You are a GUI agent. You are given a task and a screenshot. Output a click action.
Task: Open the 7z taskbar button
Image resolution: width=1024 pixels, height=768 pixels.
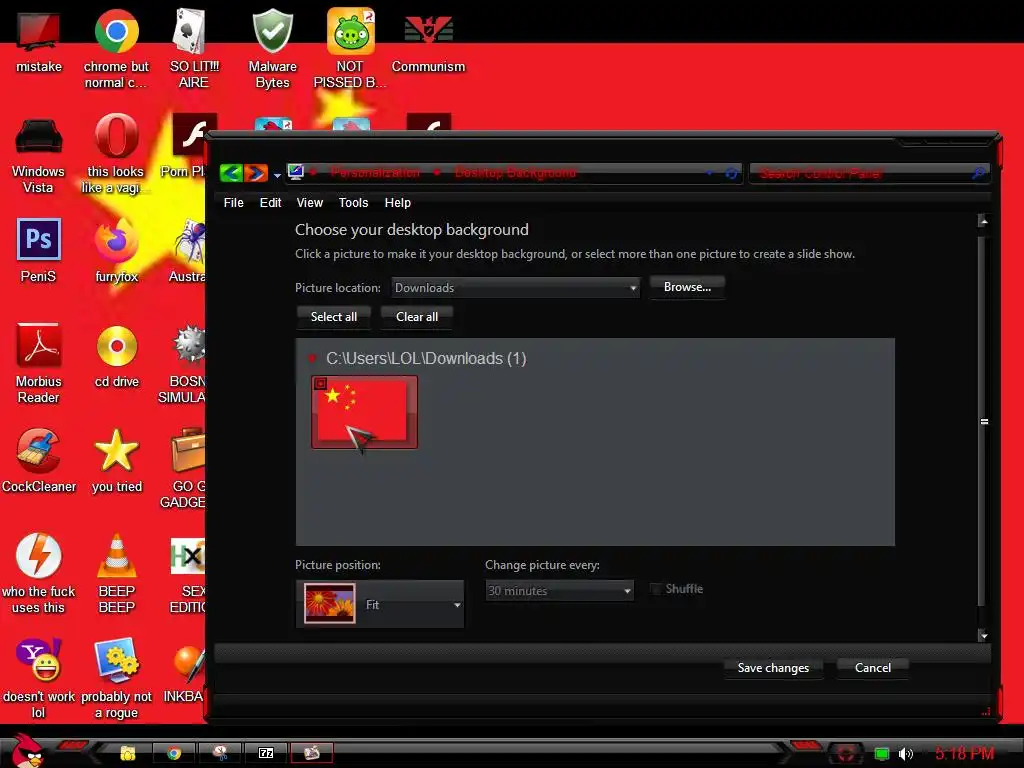pos(266,753)
